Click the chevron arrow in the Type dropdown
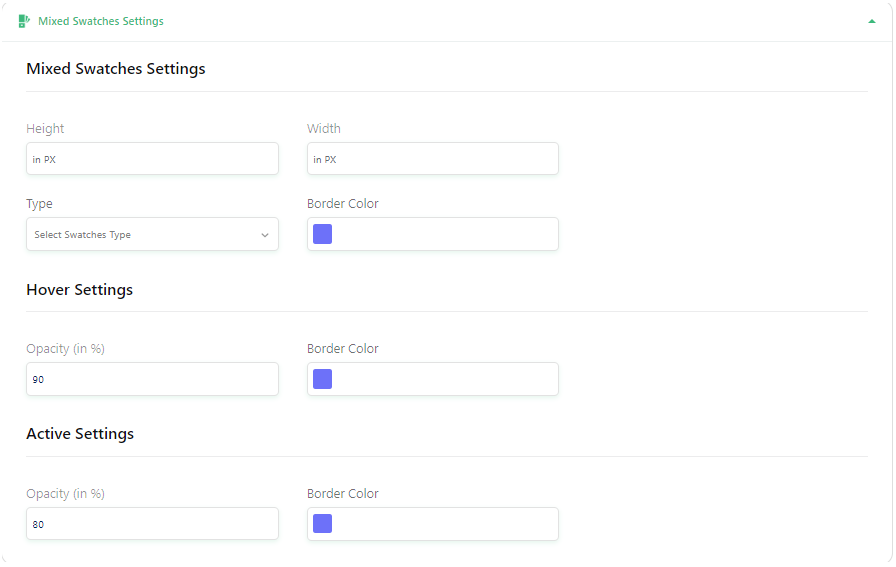 265,235
